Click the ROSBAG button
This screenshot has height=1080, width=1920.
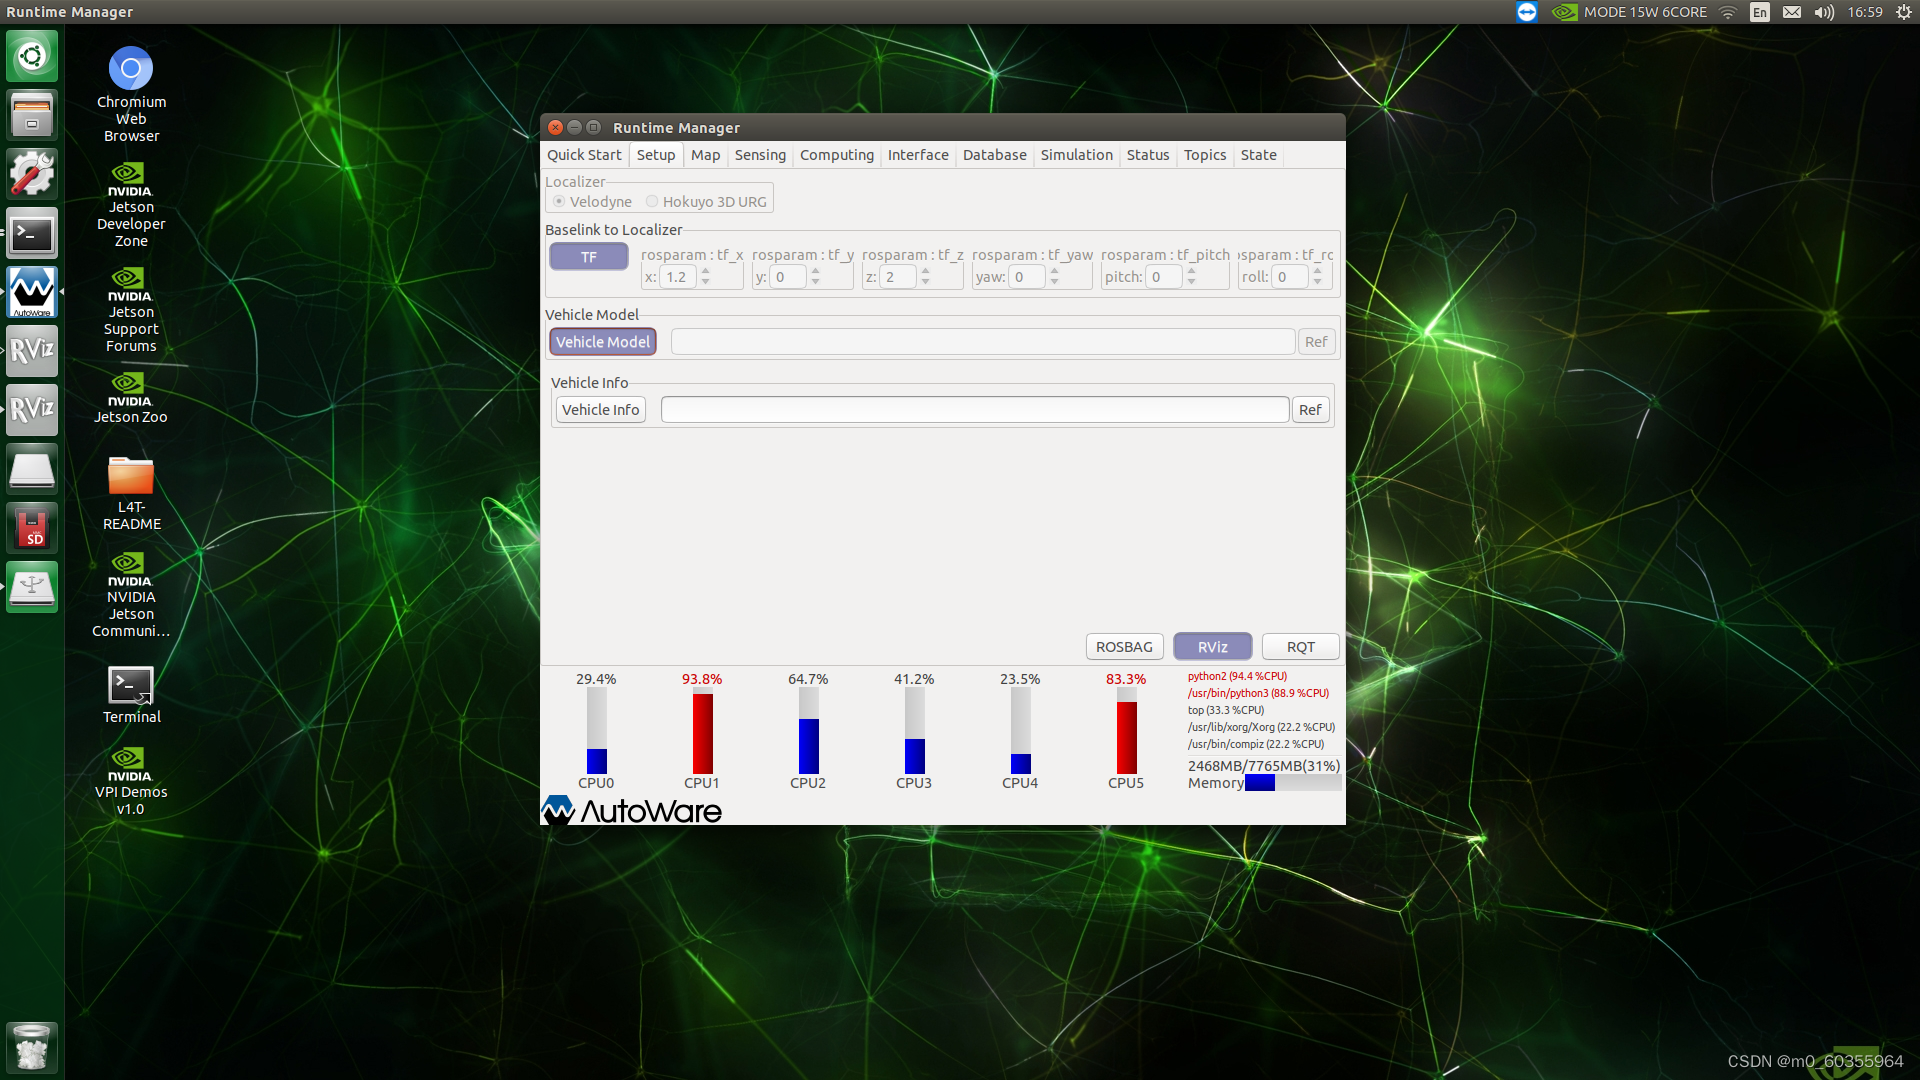click(1124, 647)
